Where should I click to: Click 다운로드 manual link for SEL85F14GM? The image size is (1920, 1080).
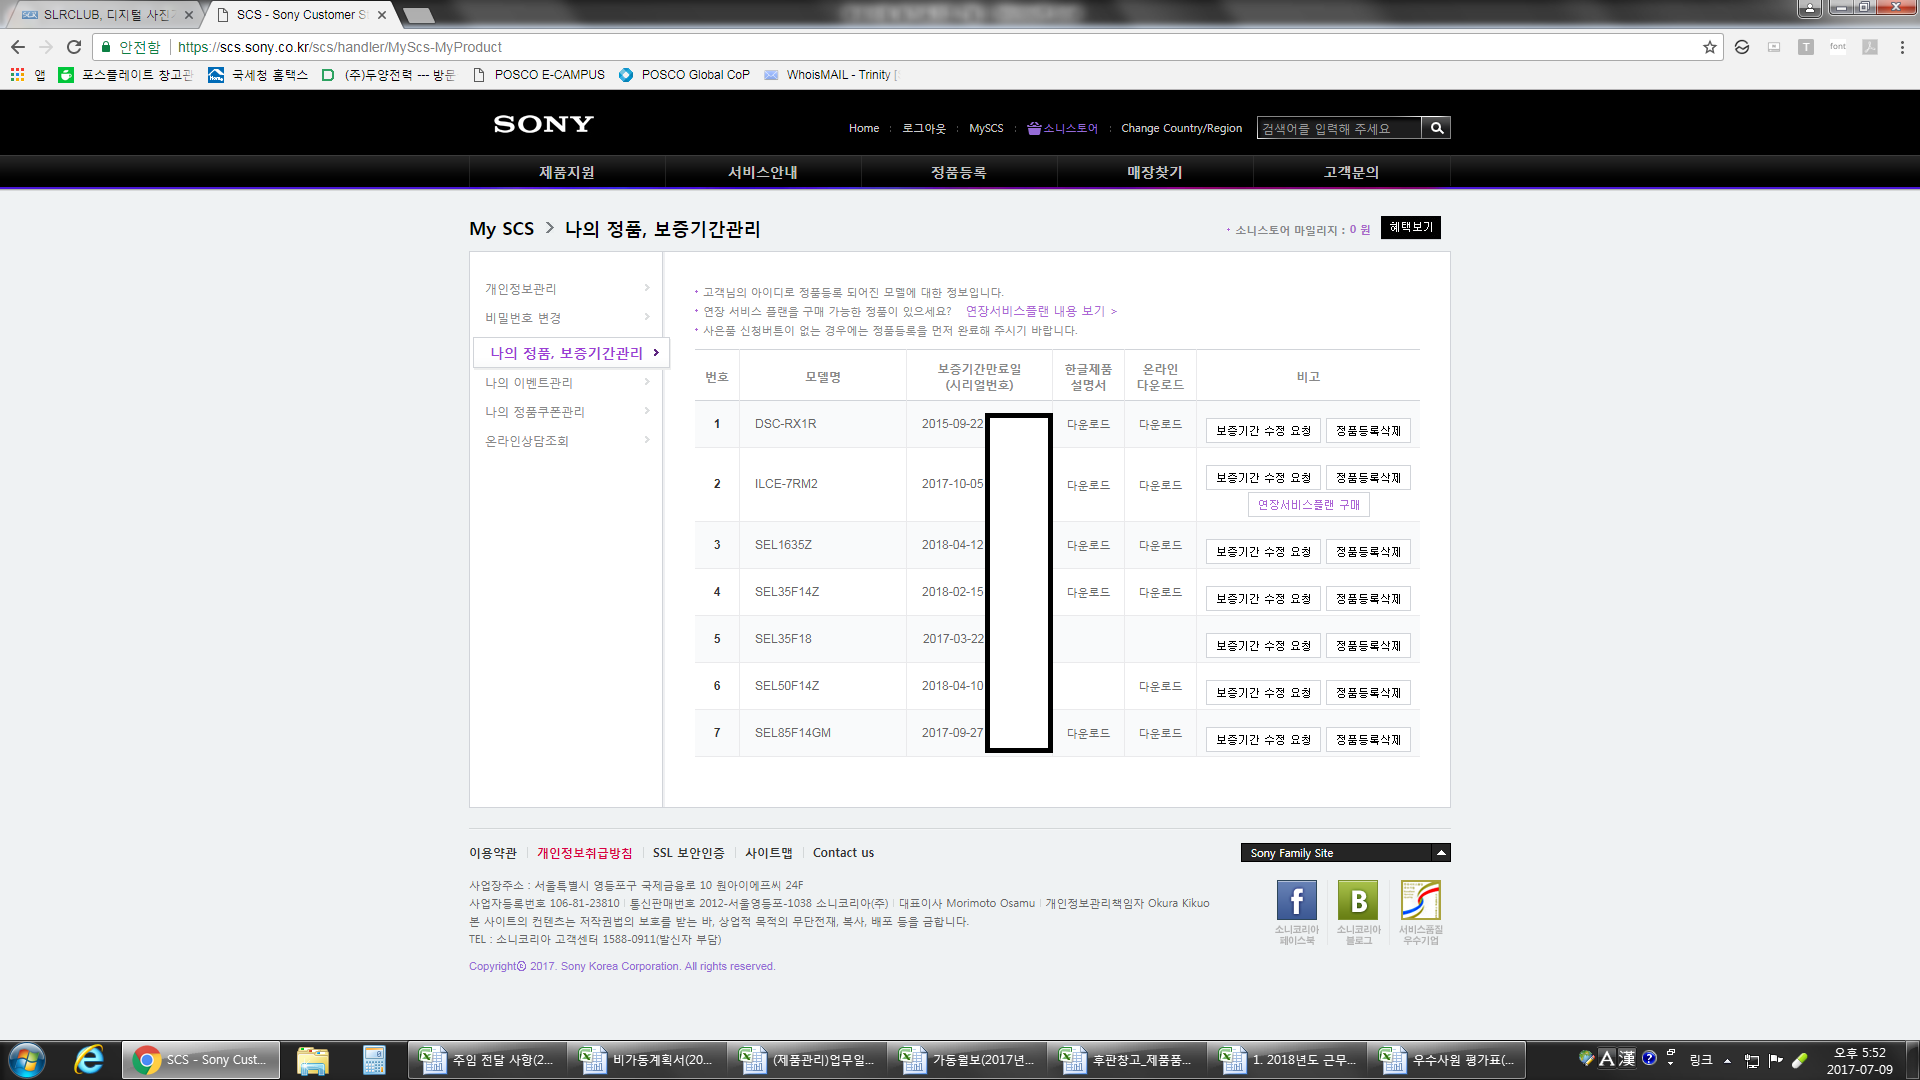(1088, 734)
